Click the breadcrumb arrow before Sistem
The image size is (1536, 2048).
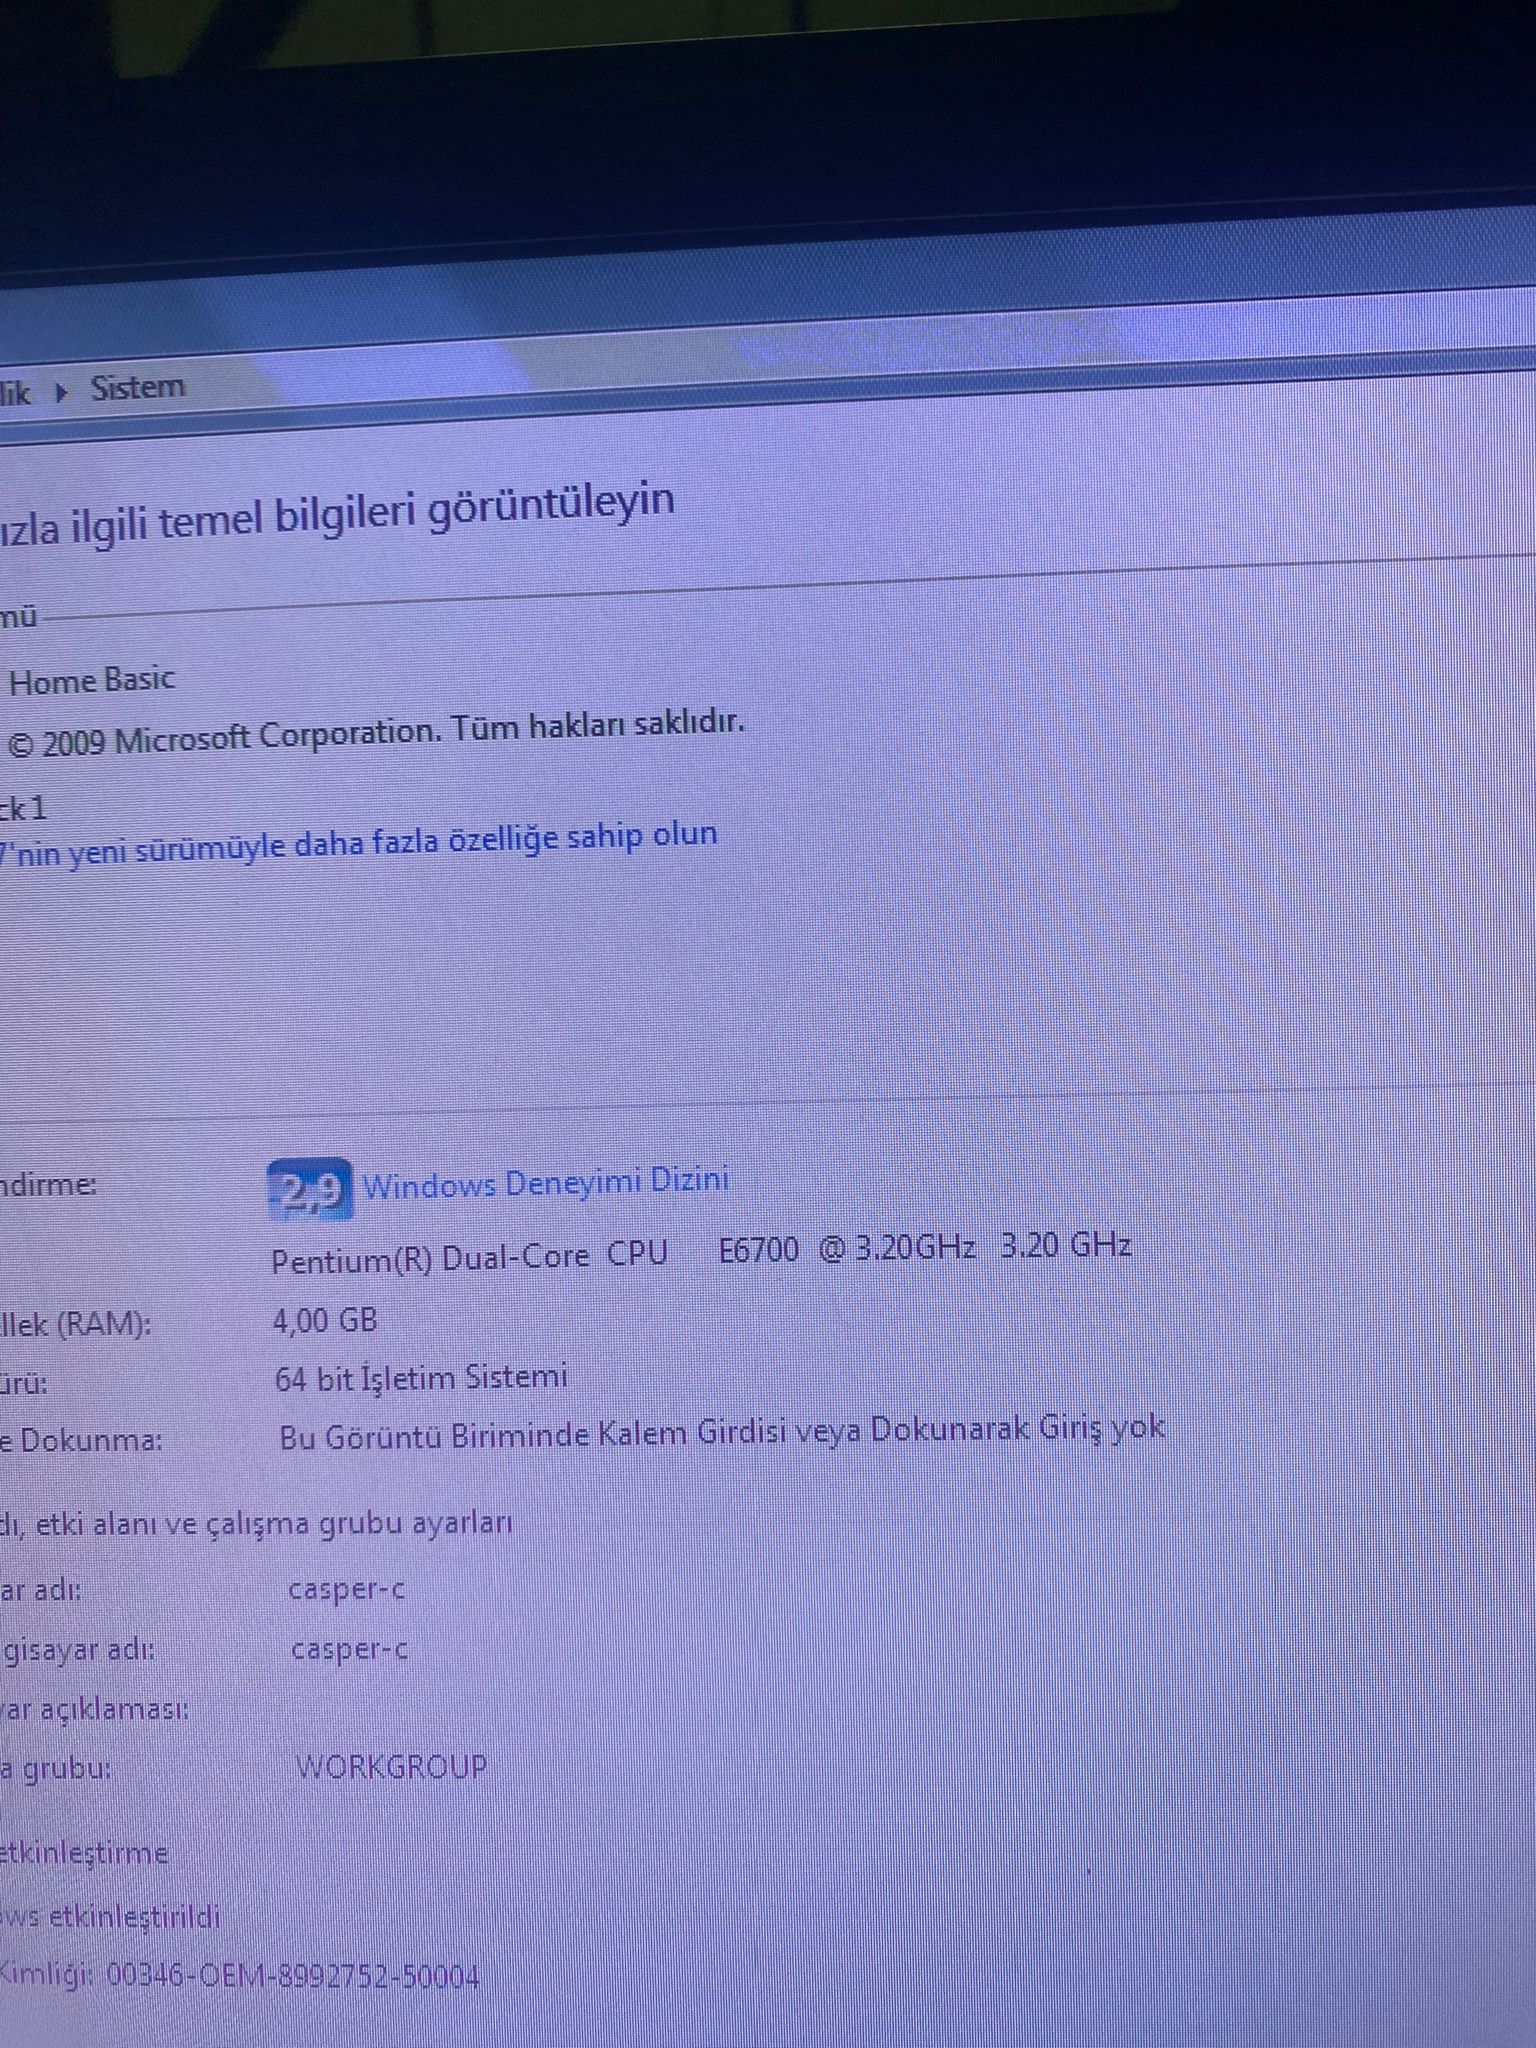click(62, 392)
